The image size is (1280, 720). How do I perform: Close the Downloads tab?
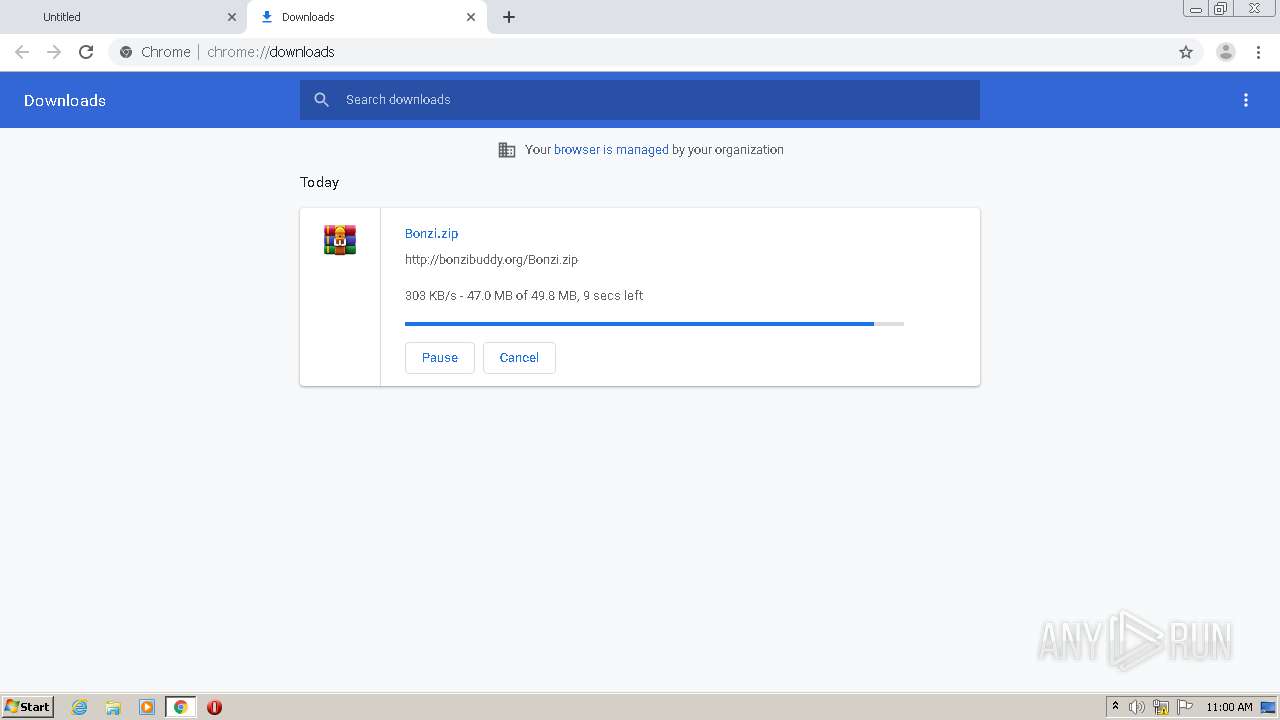[x=471, y=17]
